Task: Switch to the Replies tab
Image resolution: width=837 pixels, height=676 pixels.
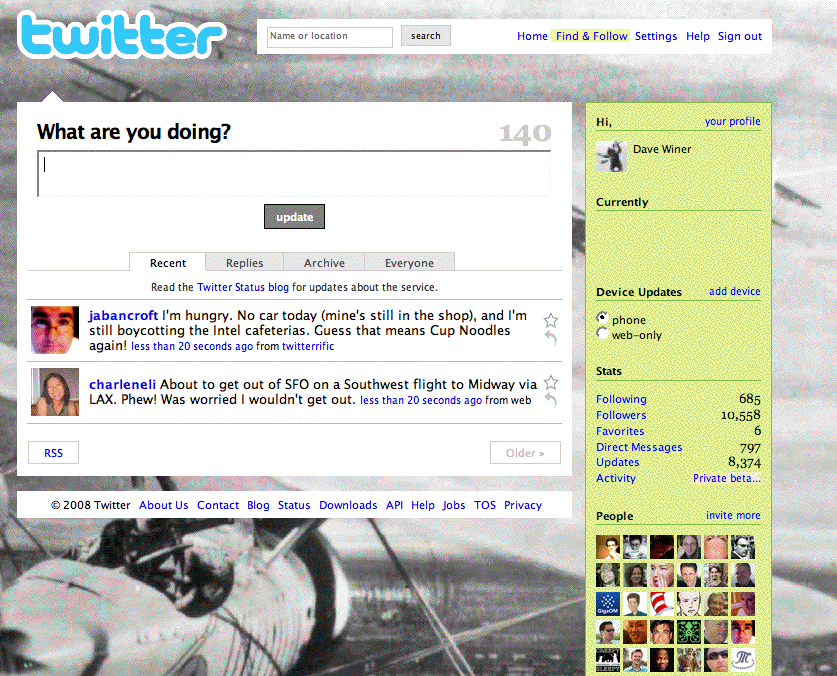Action: pos(244,263)
